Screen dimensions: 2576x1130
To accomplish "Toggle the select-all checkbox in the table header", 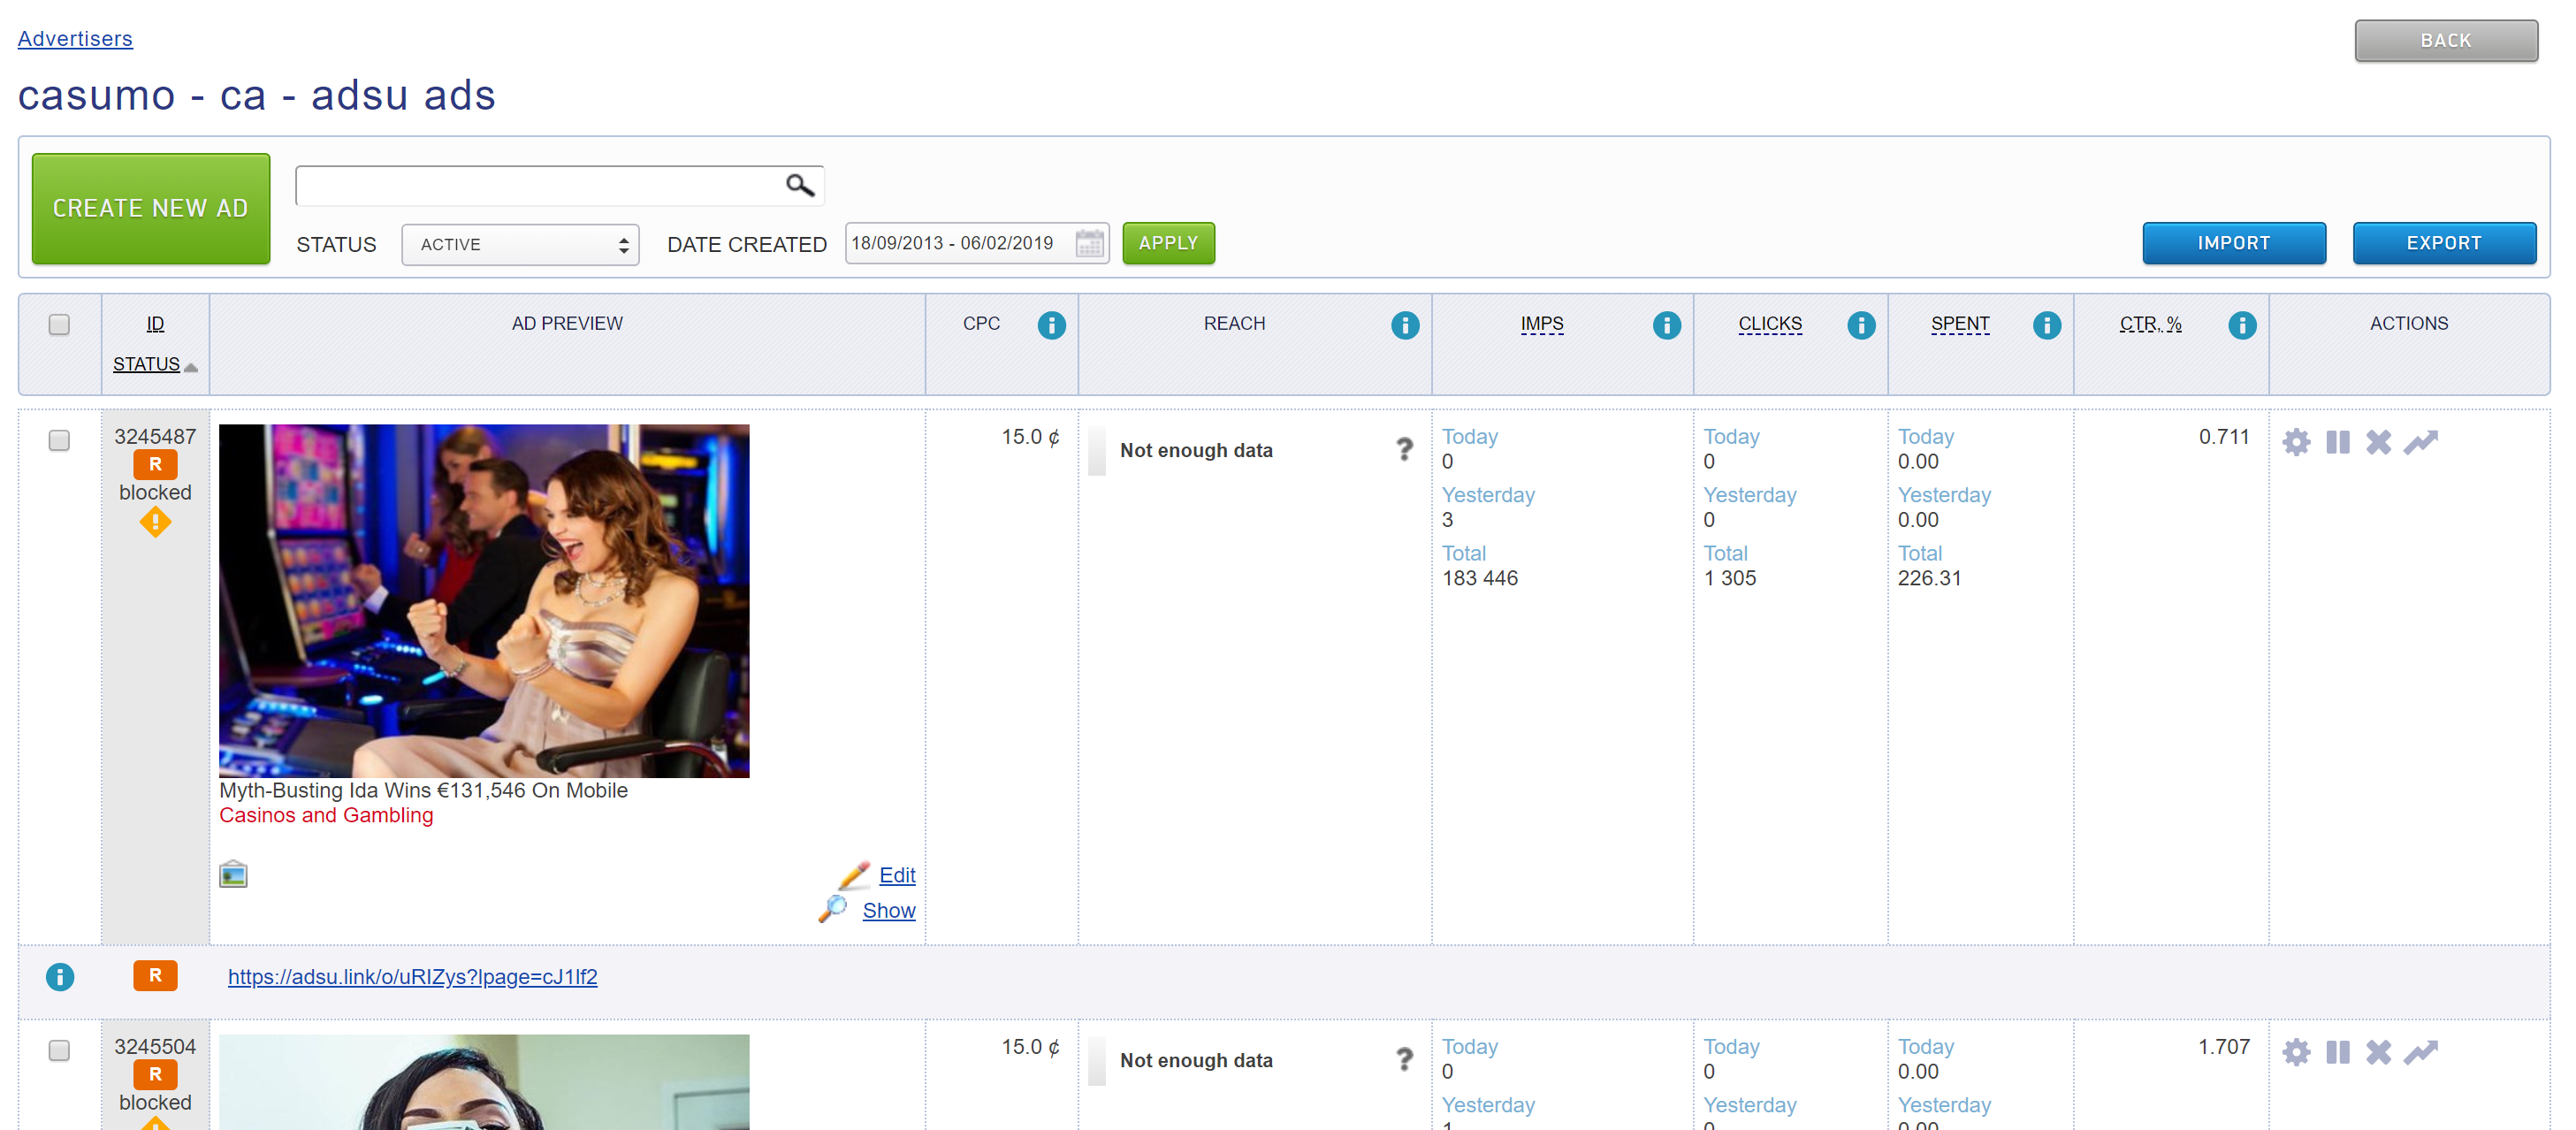I will pyautogui.click(x=59, y=324).
